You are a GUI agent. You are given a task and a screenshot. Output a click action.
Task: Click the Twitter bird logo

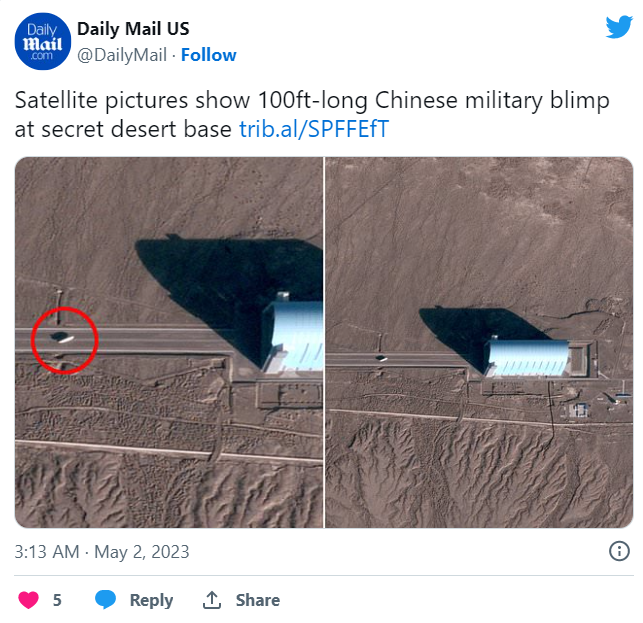619,27
